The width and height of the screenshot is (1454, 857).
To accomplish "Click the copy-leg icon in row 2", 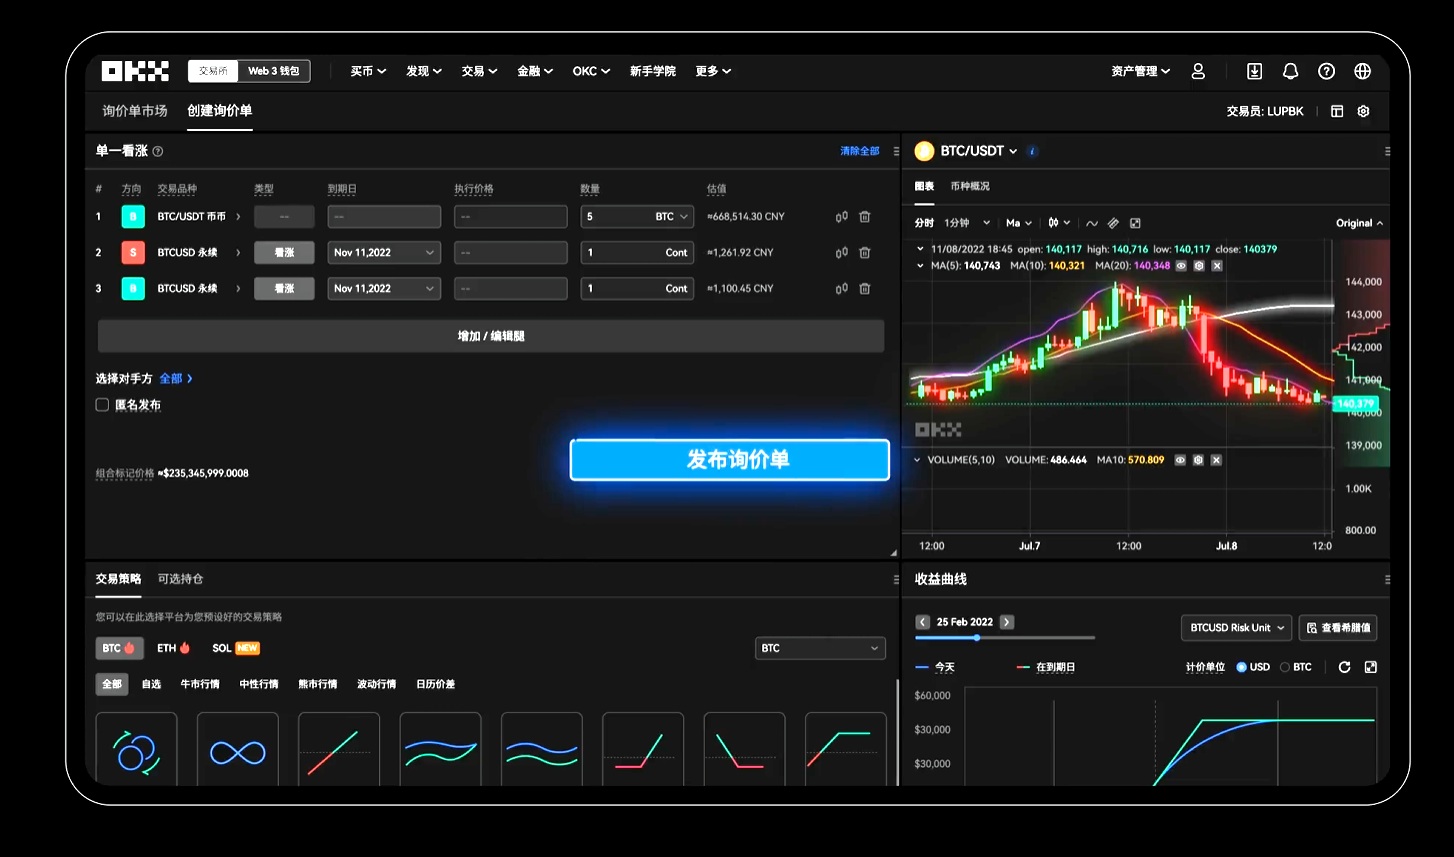I will (842, 252).
